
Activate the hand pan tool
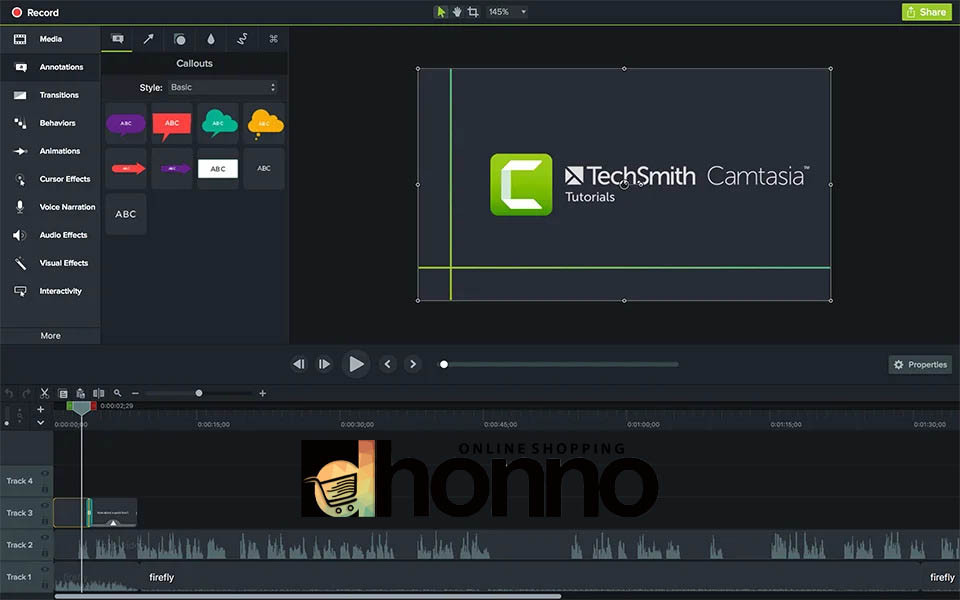(x=457, y=12)
